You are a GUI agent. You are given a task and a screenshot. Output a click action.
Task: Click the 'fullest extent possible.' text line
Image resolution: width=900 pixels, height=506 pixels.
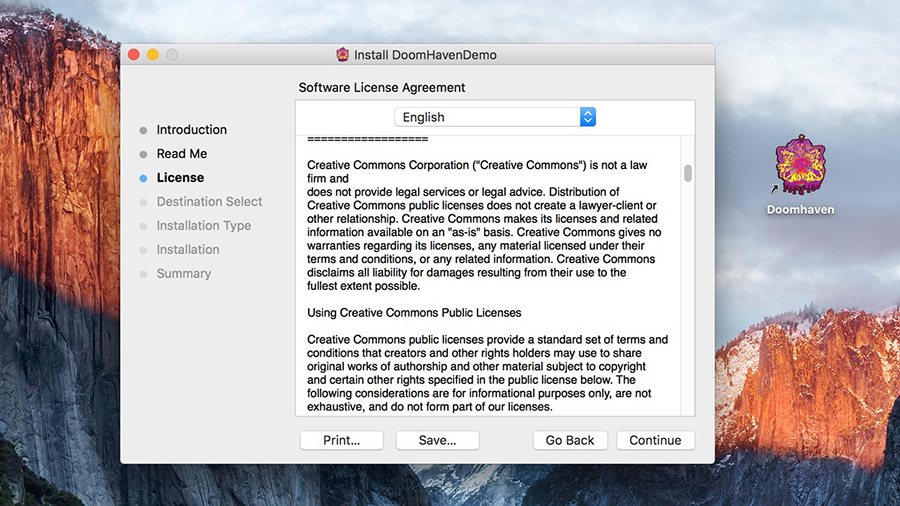pos(363,286)
